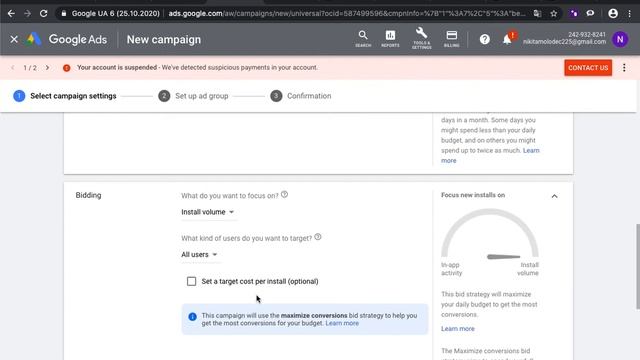Click the page vertical scrollbar
Image resolution: width=640 pixels, height=360 pixels.
(x=638, y=266)
